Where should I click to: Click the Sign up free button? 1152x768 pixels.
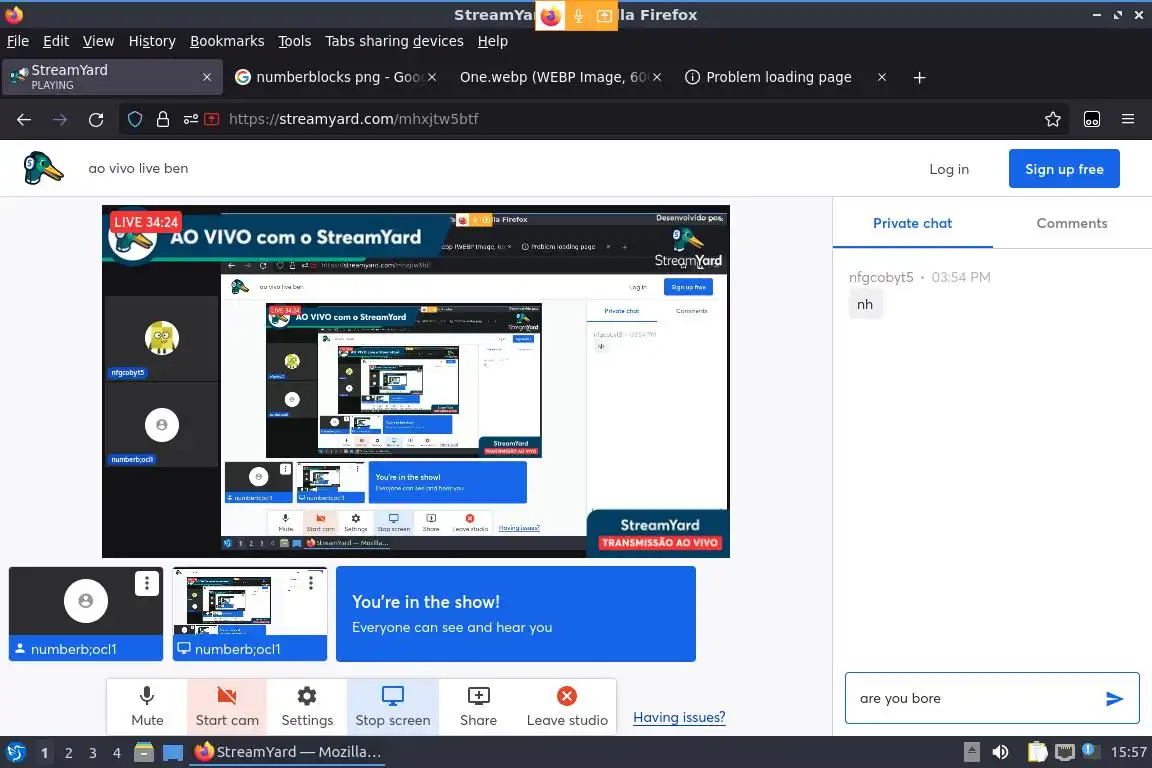point(1064,169)
